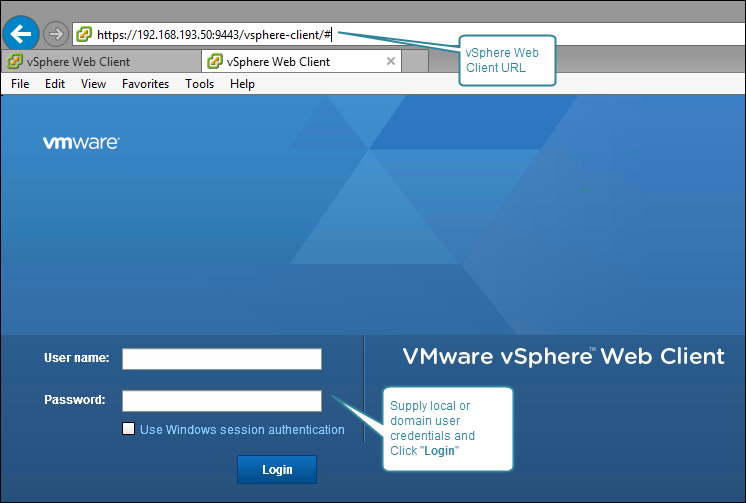The image size is (746, 503).
Task: Open the Favorites menu
Action: coord(145,84)
